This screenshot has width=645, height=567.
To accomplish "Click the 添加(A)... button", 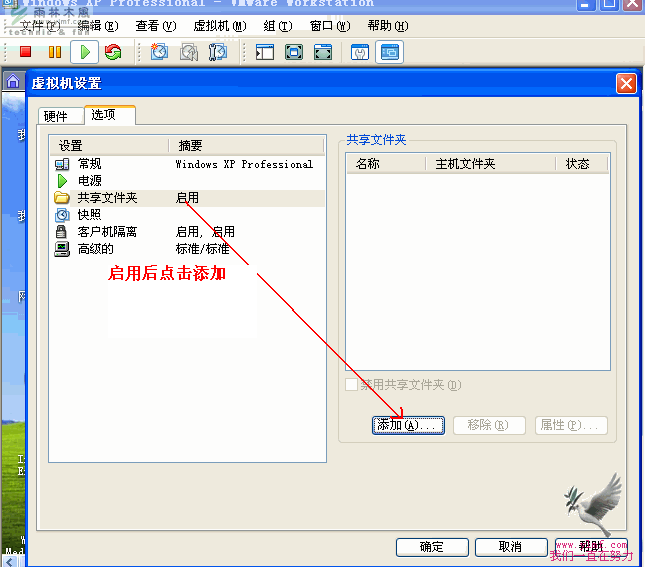I will (x=408, y=425).
